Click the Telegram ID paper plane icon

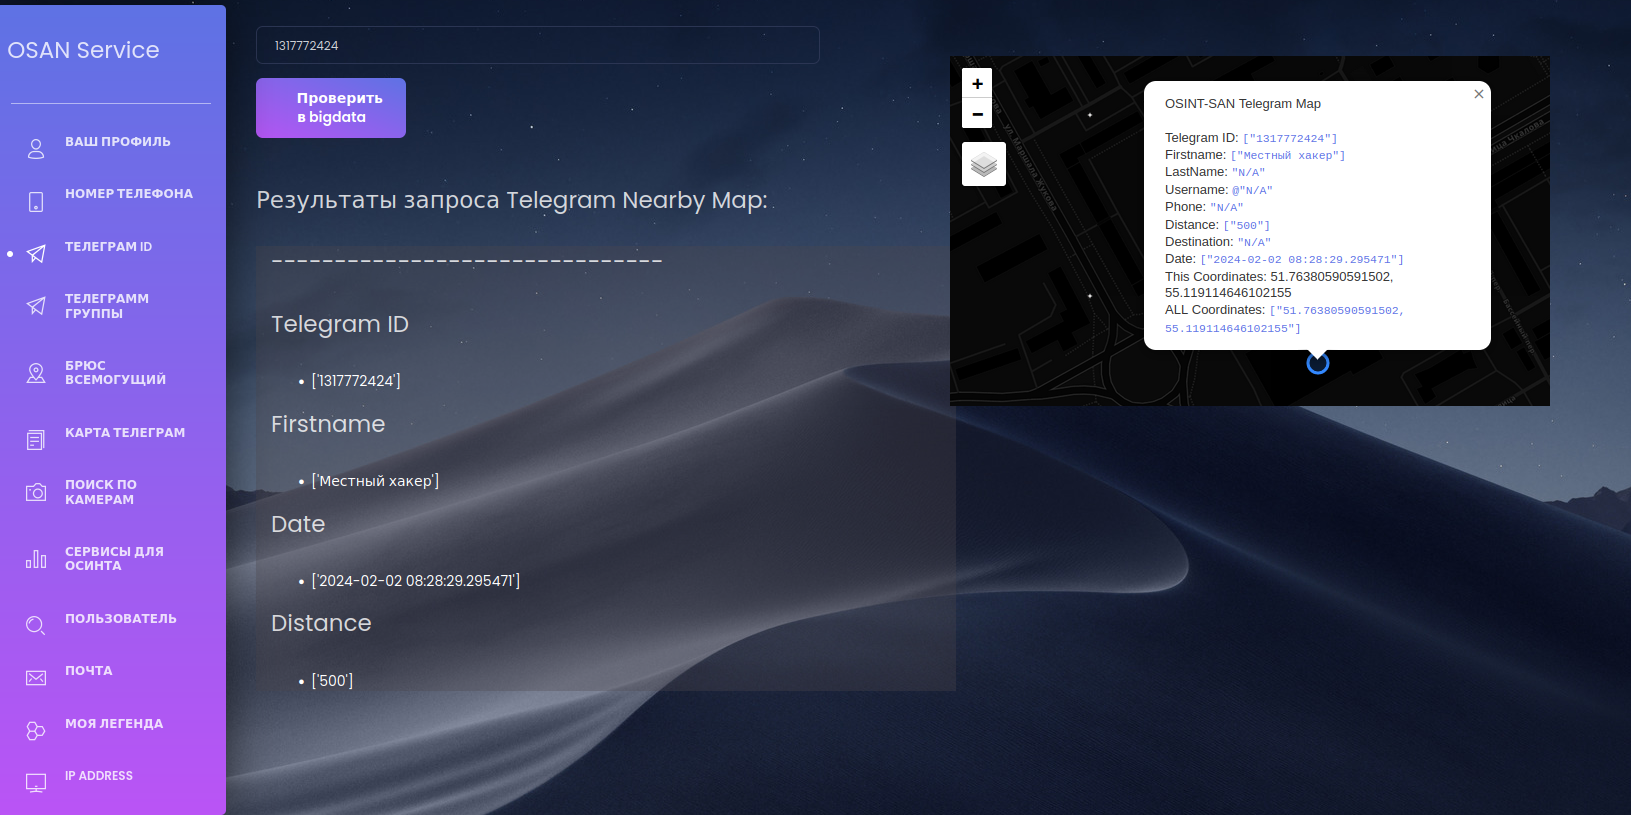click(x=36, y=254)
